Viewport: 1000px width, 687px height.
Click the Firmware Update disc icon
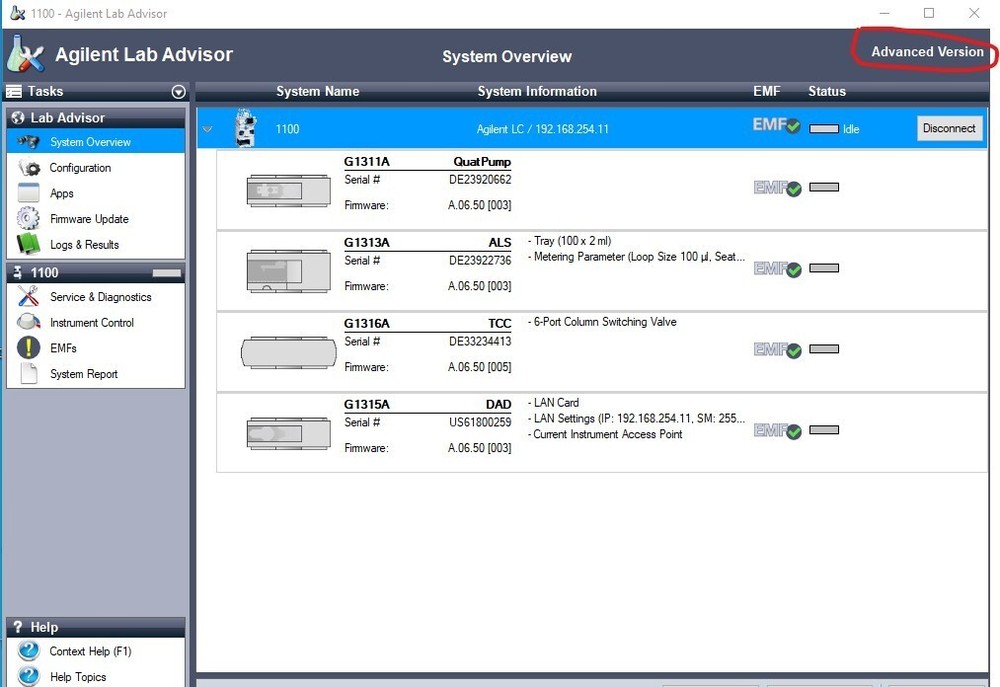[28, 218]
